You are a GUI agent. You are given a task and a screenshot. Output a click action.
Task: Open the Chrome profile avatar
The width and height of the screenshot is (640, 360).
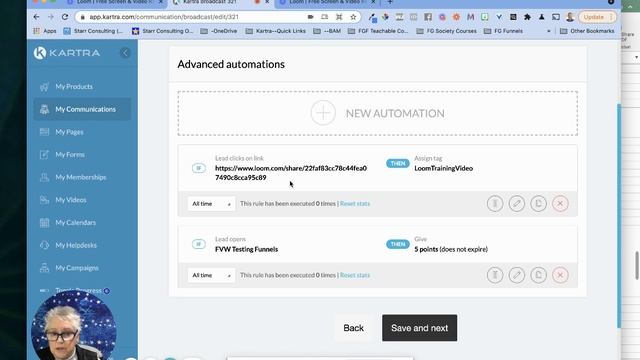(570, 17)
